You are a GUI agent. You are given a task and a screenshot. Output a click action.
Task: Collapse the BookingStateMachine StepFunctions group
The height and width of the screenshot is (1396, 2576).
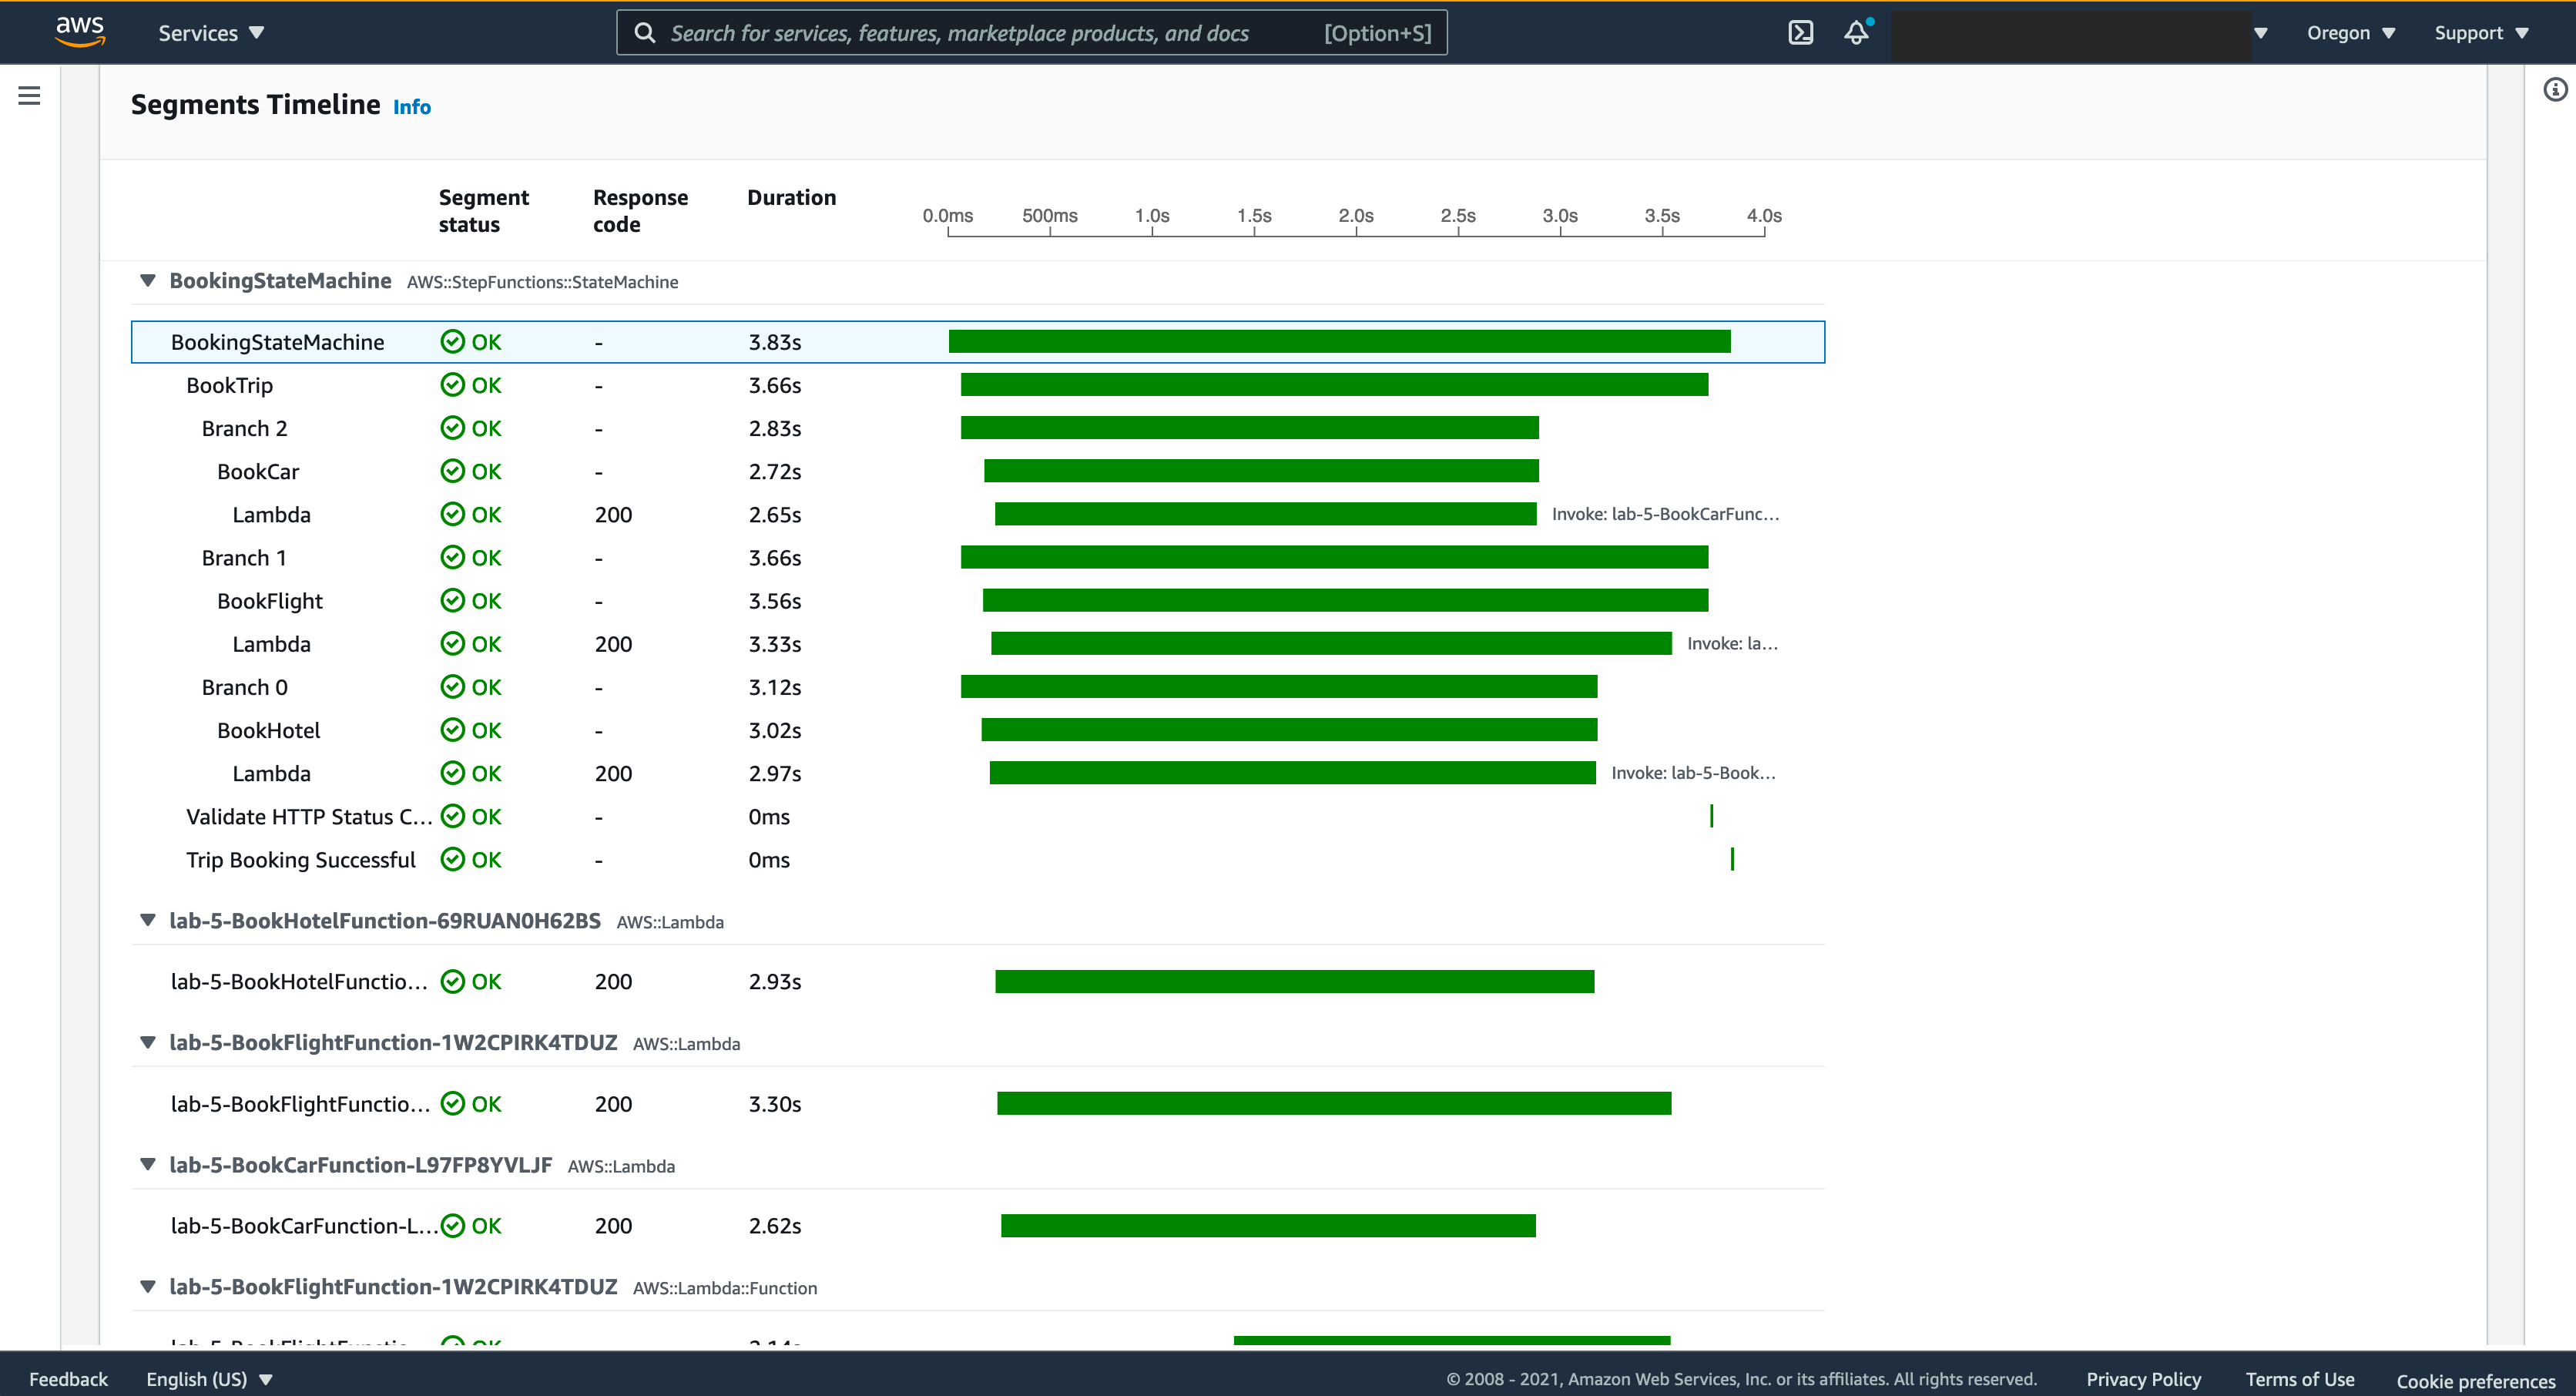148,281
